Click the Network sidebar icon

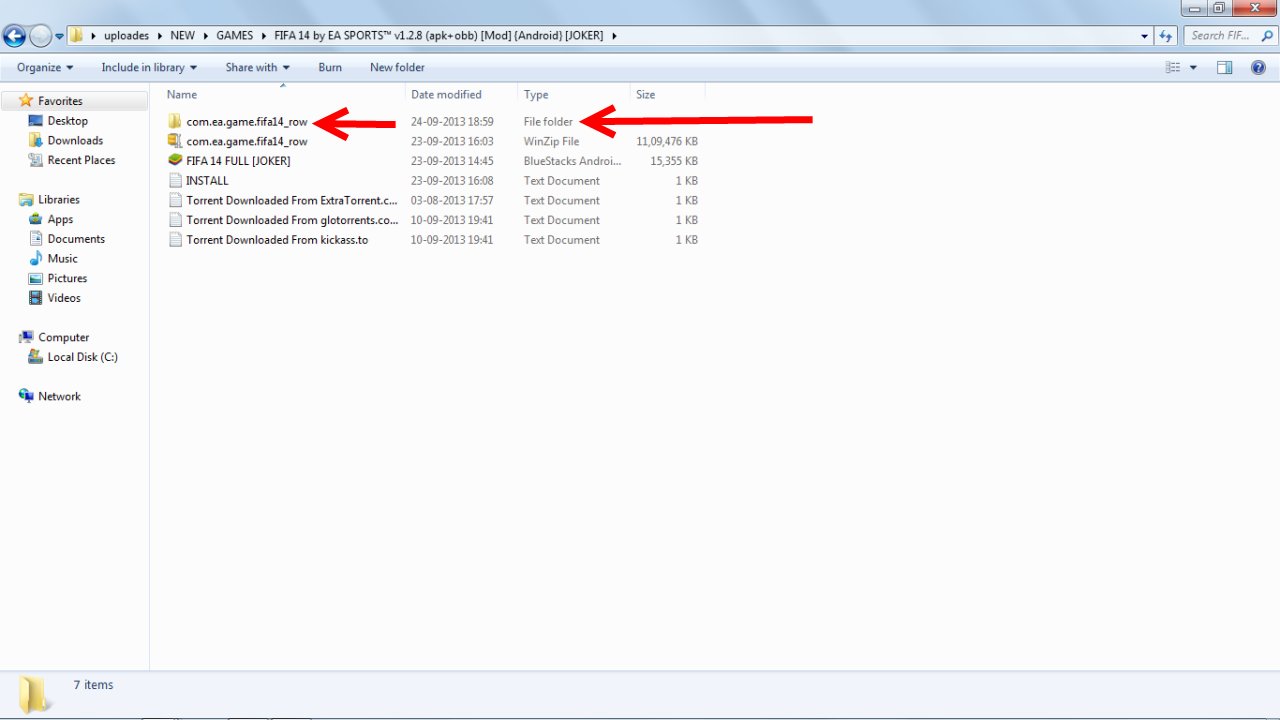point(26,396)
